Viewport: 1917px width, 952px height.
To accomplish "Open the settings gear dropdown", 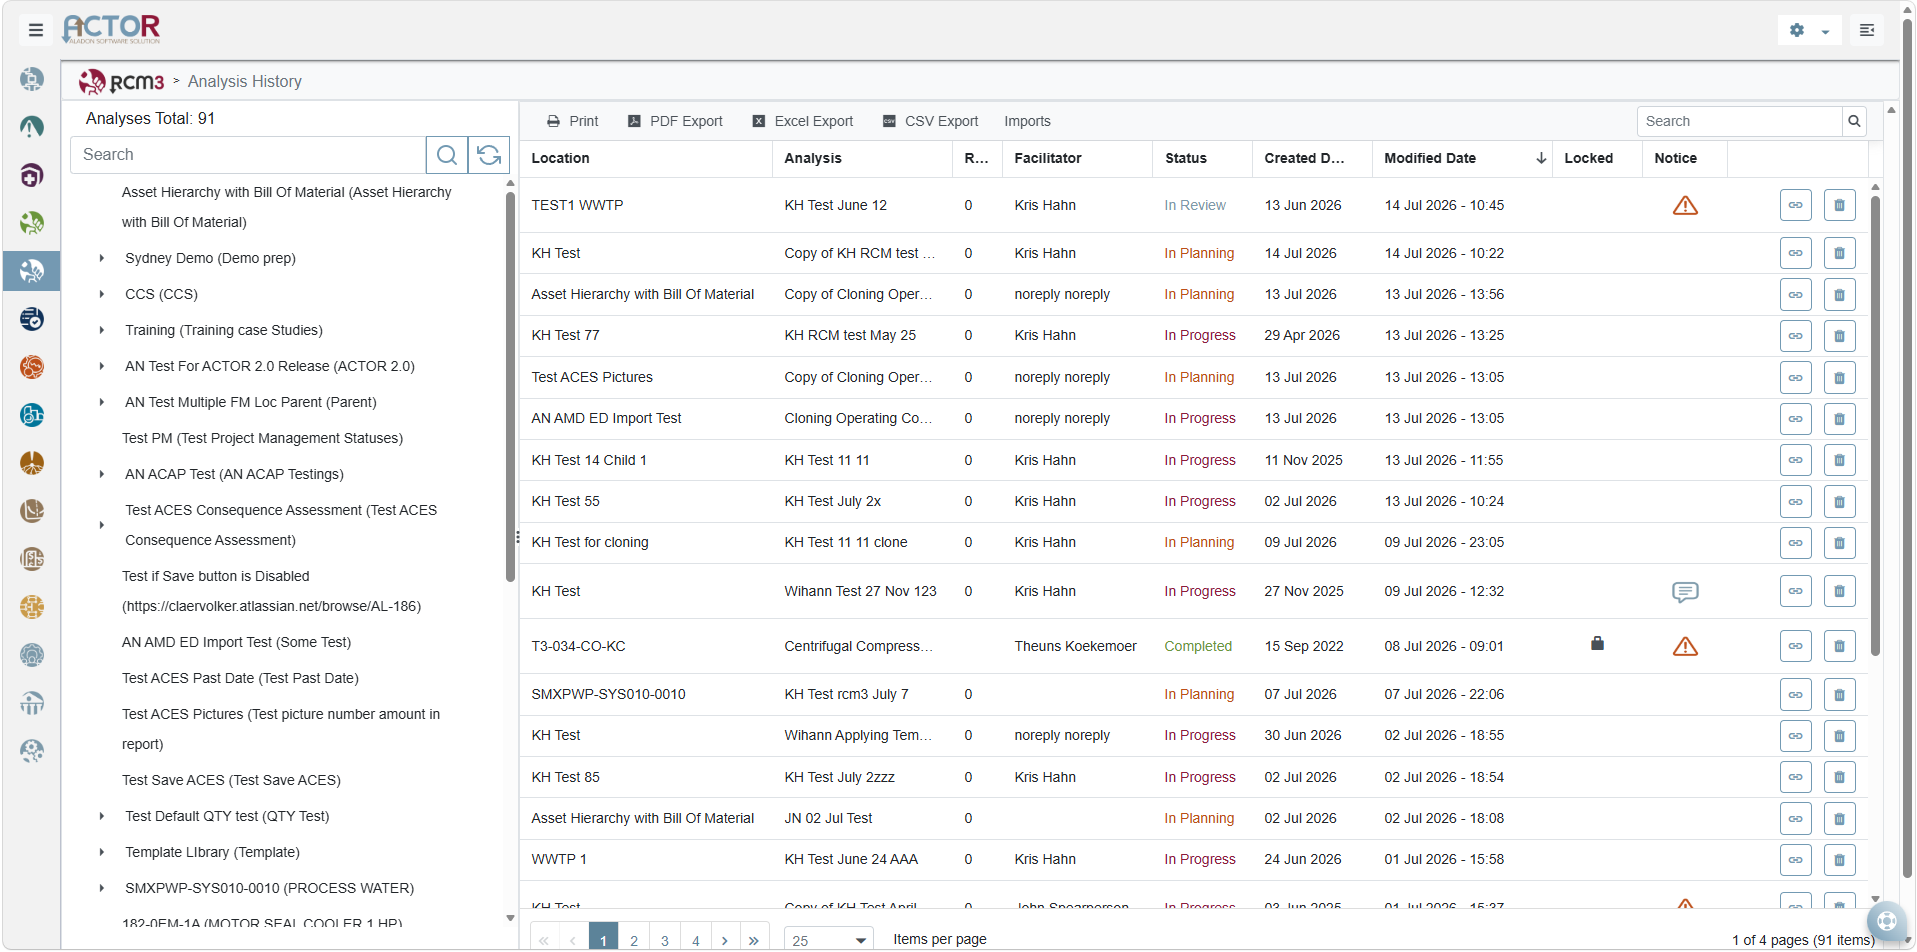I will [x=1810, y=30].
